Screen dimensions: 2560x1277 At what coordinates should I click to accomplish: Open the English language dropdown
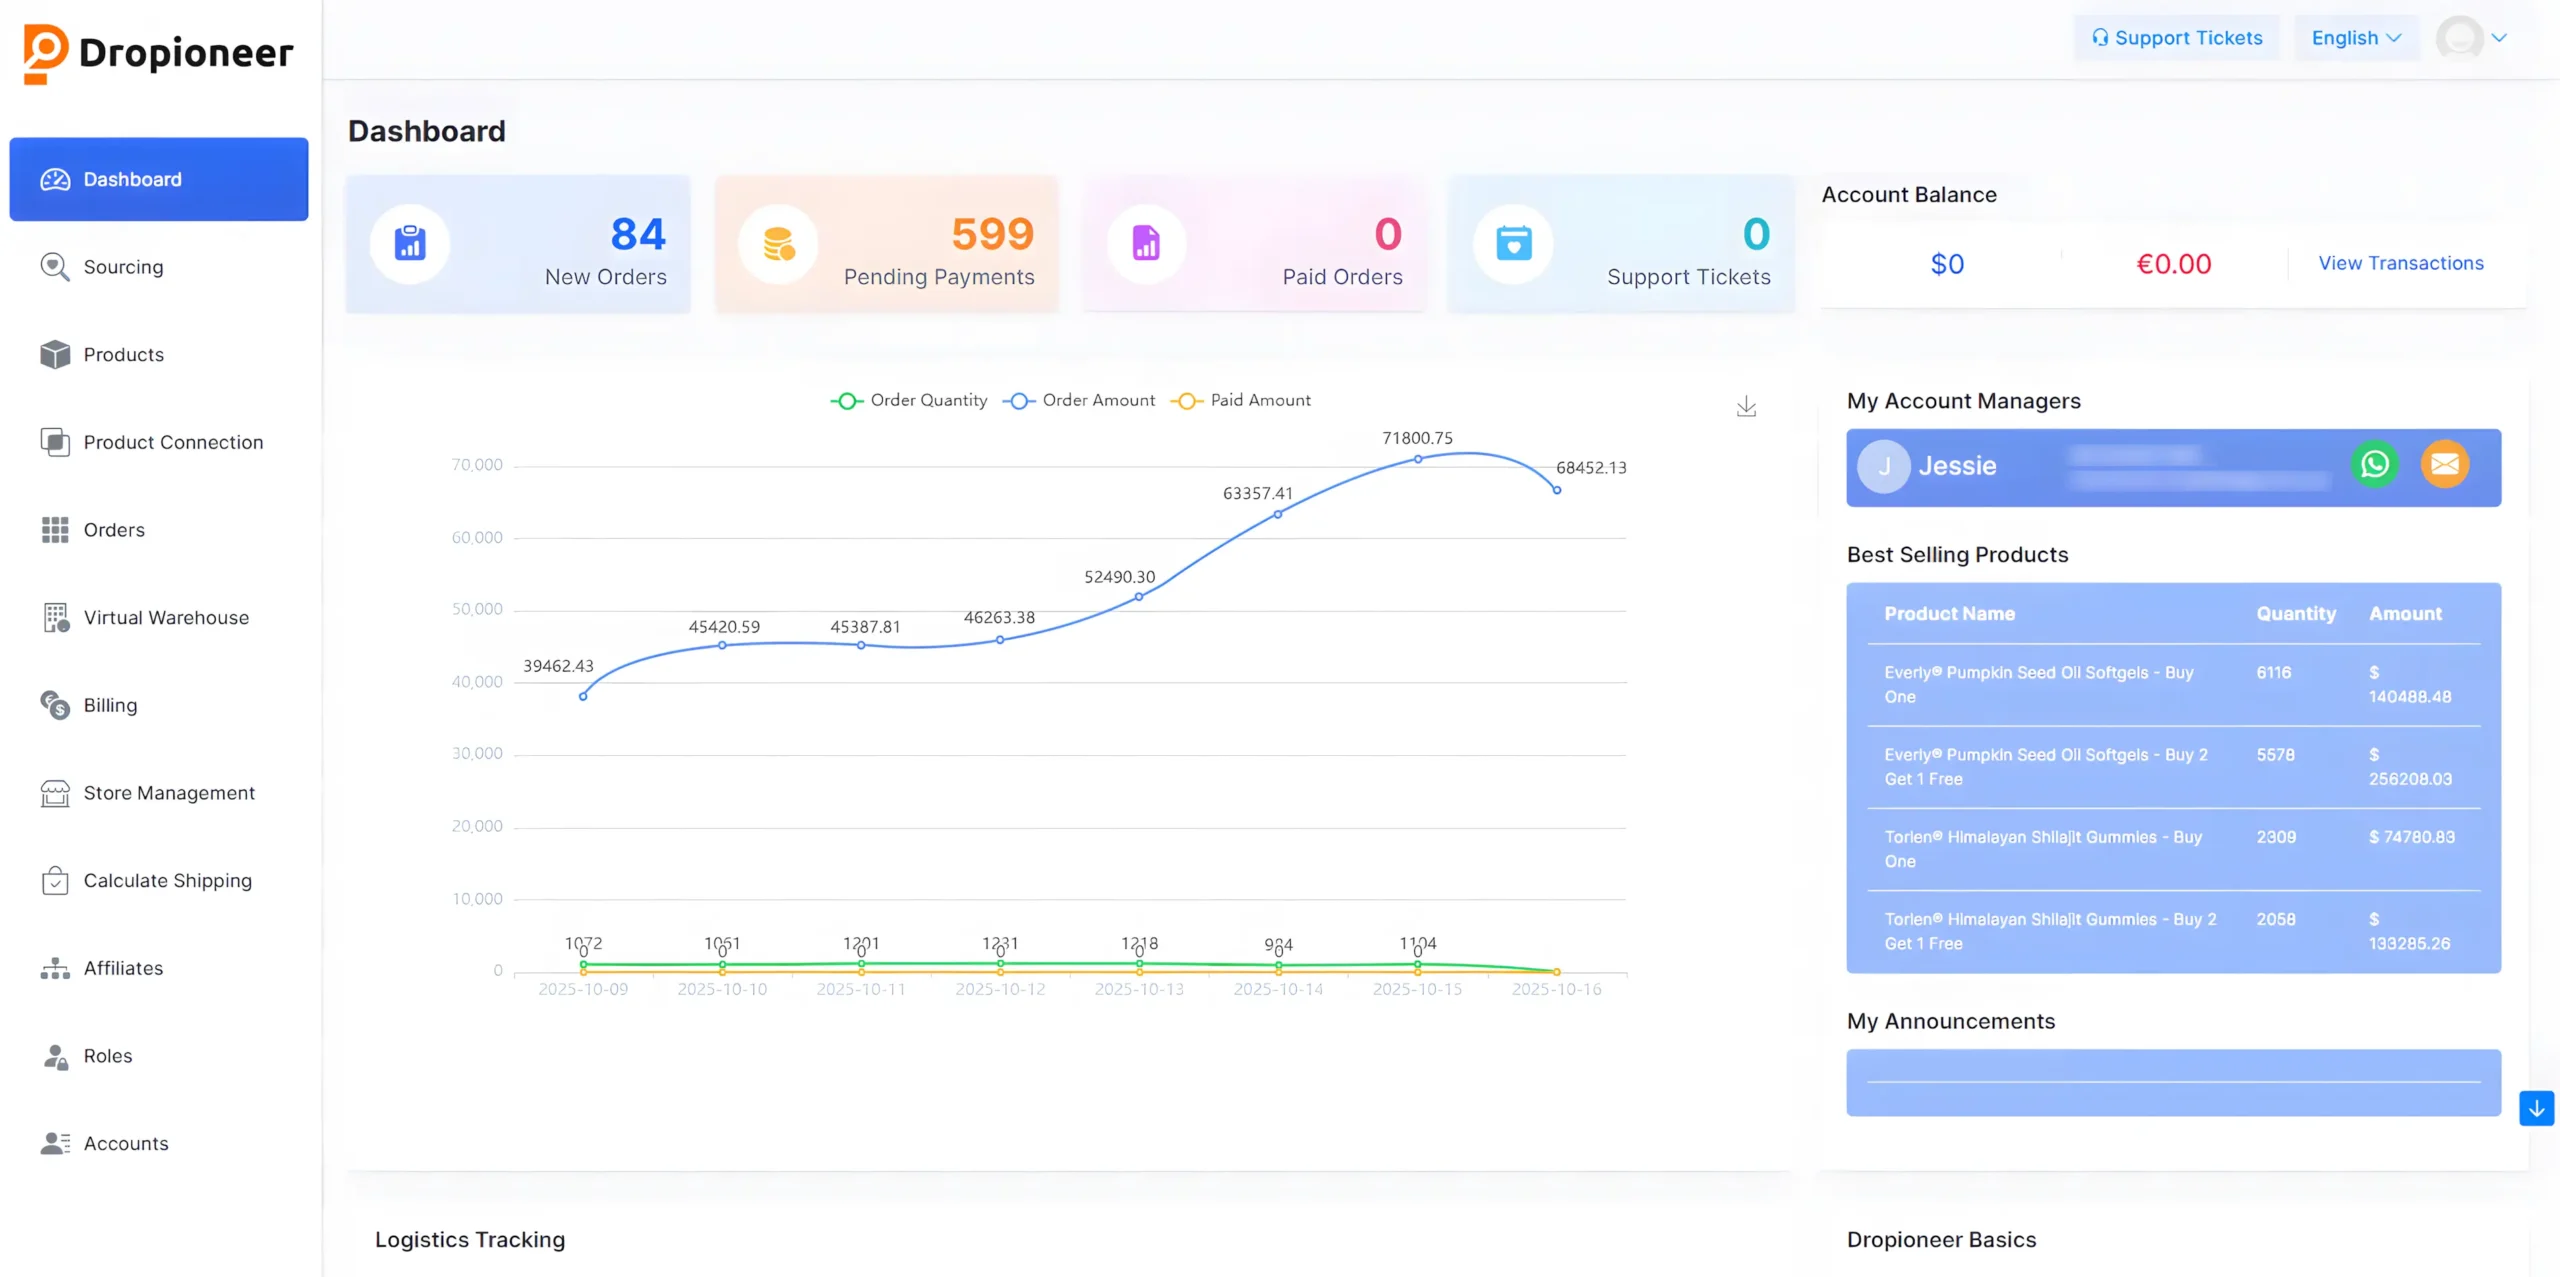point(2356,38)
